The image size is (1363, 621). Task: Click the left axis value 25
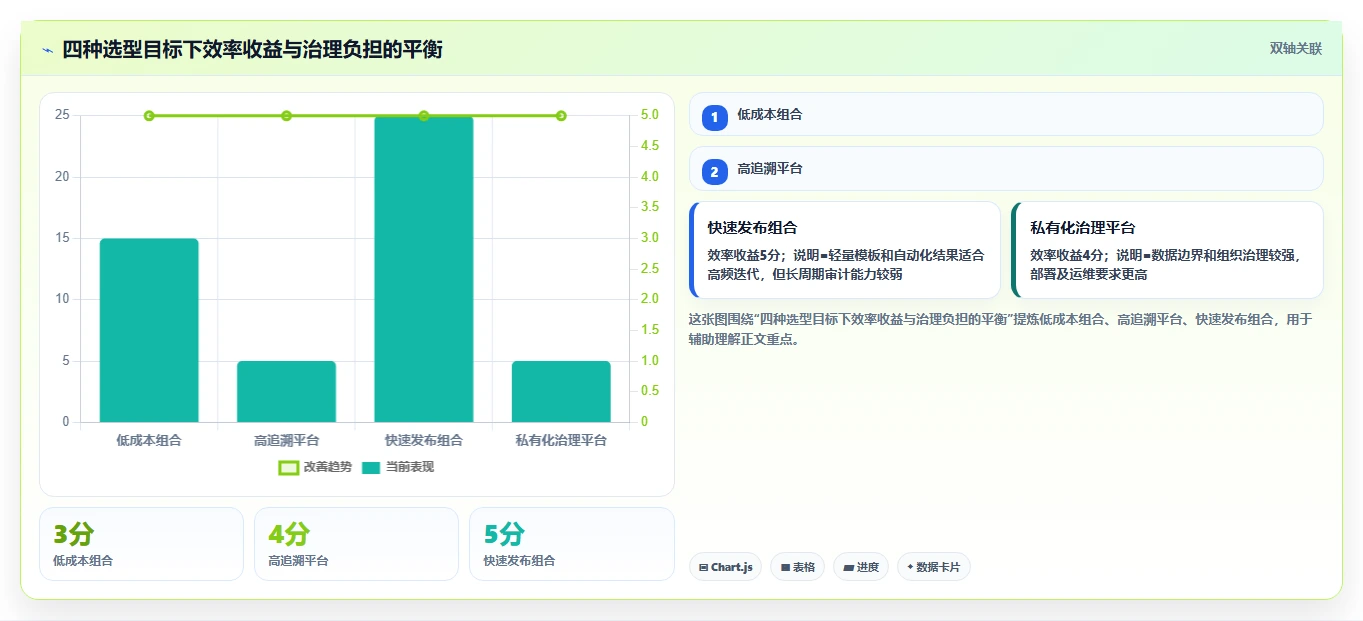point(62,115)
